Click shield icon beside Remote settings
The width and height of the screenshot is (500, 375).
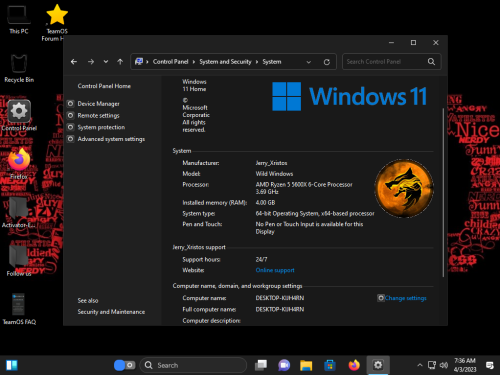(70, 115)
